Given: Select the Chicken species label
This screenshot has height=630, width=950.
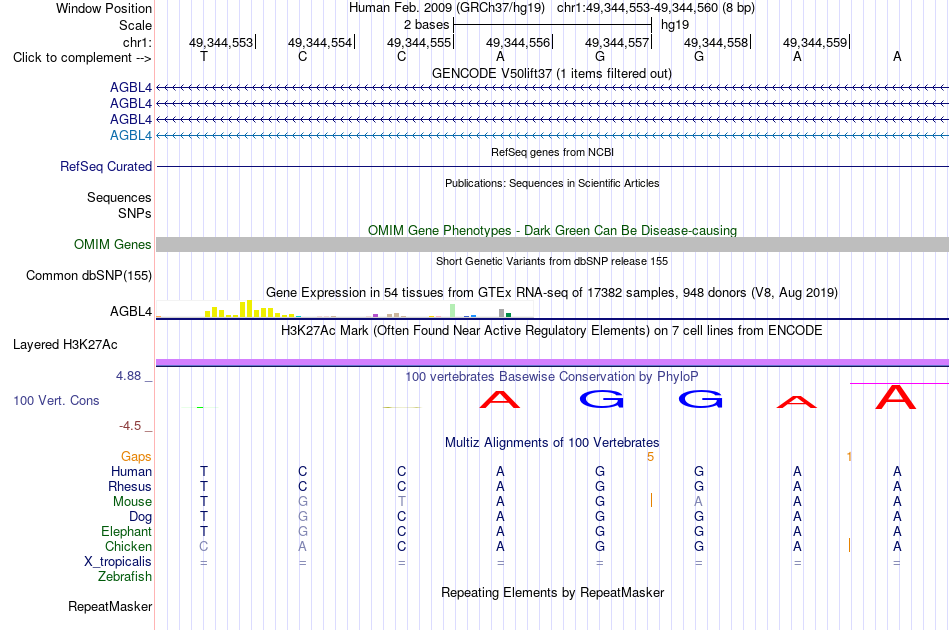Looking at the screenshot, I should 128,546.
